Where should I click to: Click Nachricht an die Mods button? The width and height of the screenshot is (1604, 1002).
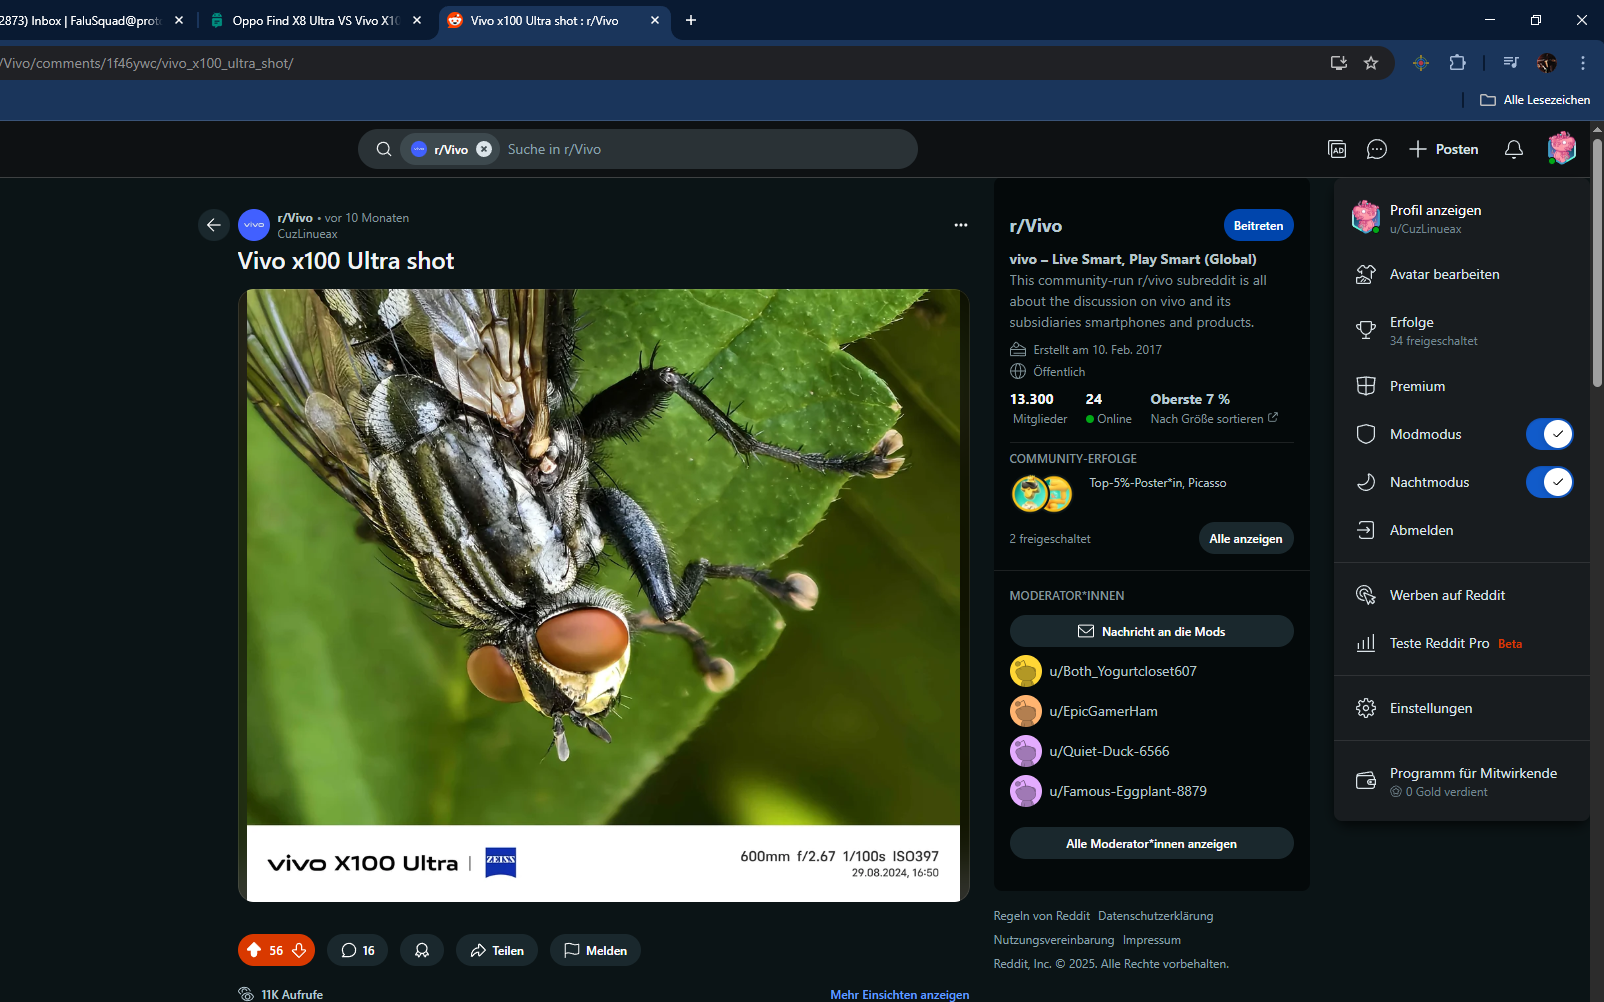click(x=1152, y=631)
